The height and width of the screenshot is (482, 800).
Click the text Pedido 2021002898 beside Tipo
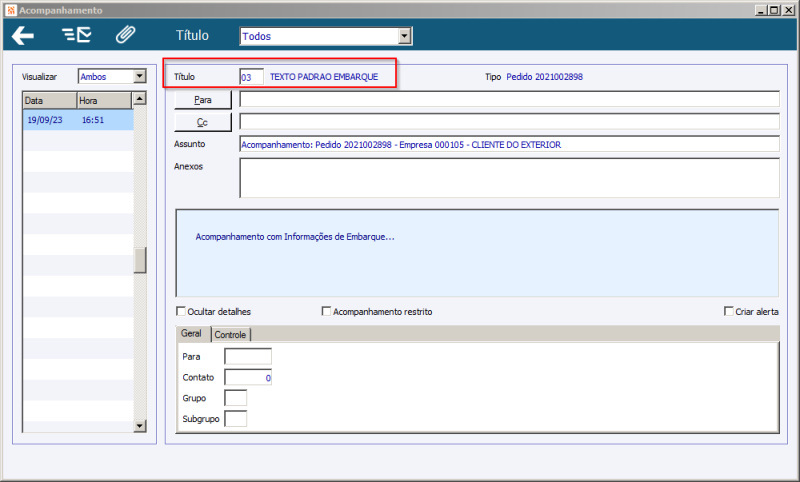pos(544,77)
